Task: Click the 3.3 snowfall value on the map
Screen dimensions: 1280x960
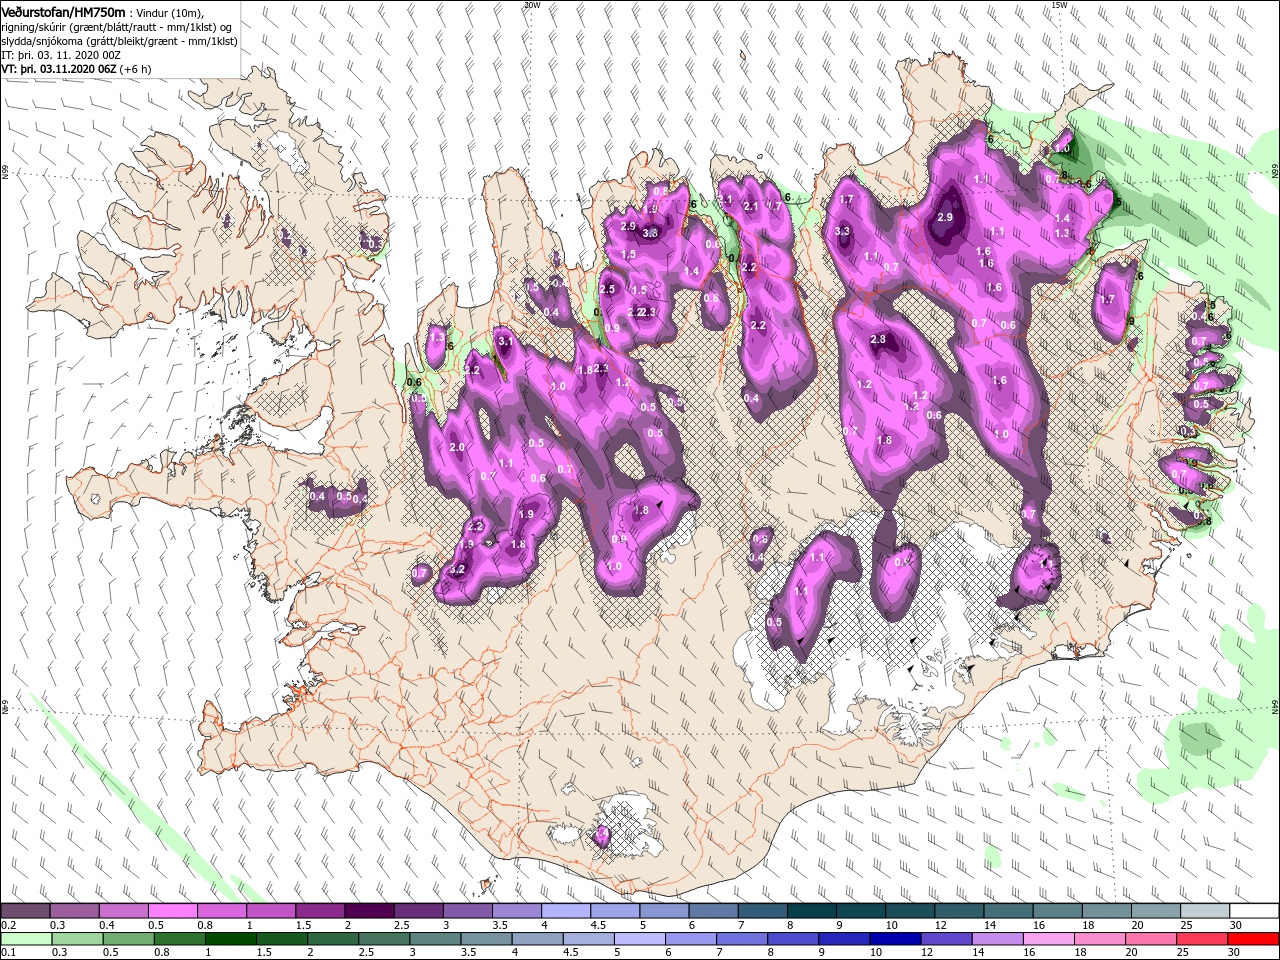Action: click(842, 231)
